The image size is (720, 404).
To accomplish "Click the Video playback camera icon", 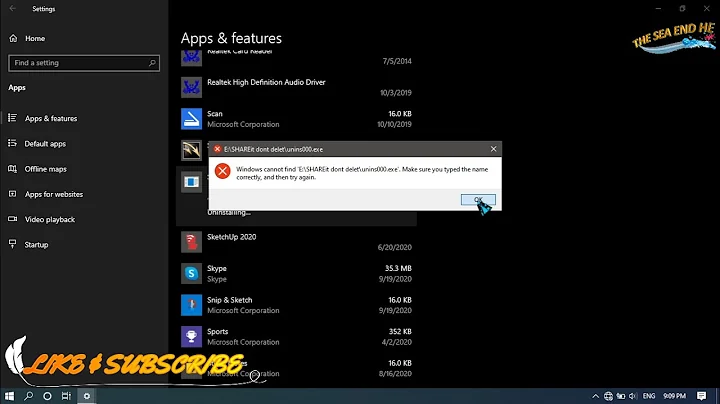I will point(12,219).
